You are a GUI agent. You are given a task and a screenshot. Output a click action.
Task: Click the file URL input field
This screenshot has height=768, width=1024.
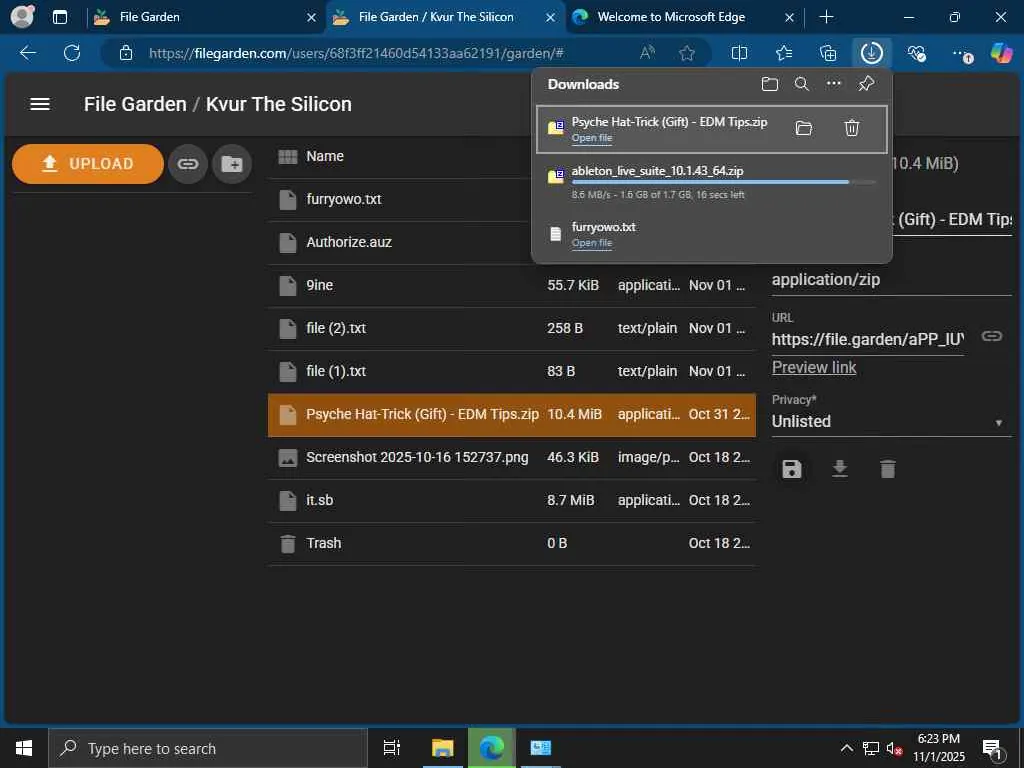868,340
